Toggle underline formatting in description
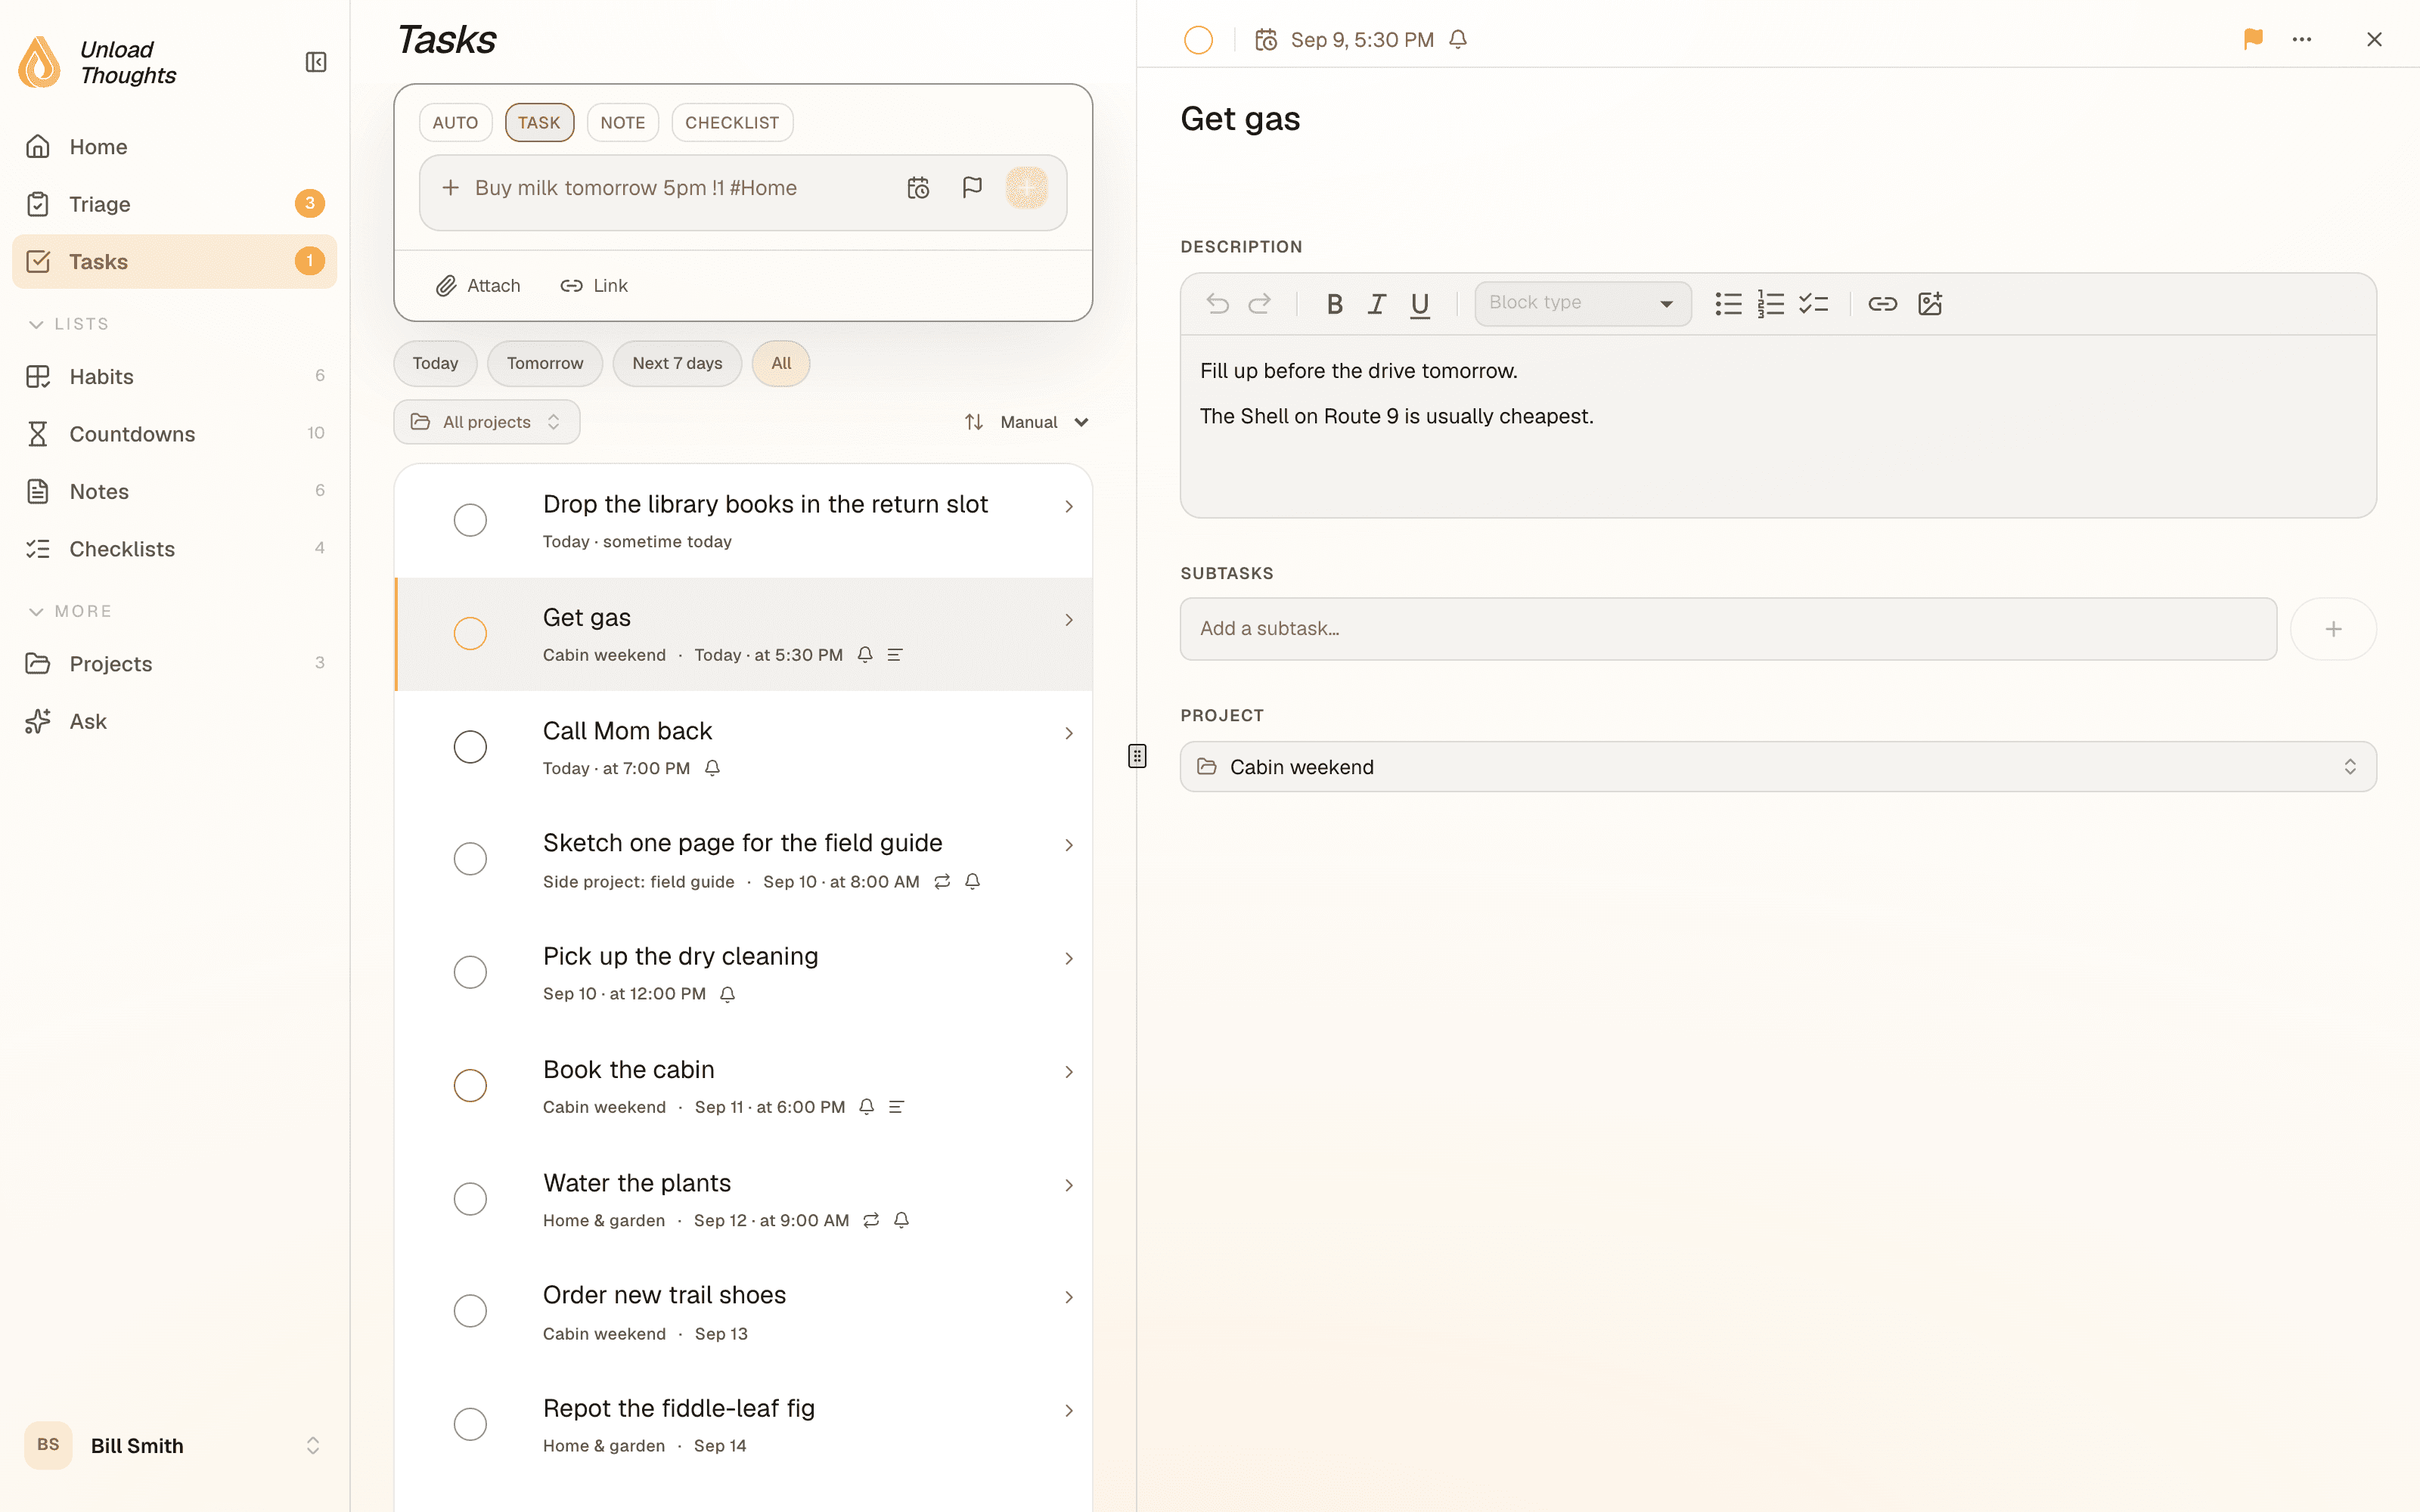2420x1512 pixels. [1420, 303]
